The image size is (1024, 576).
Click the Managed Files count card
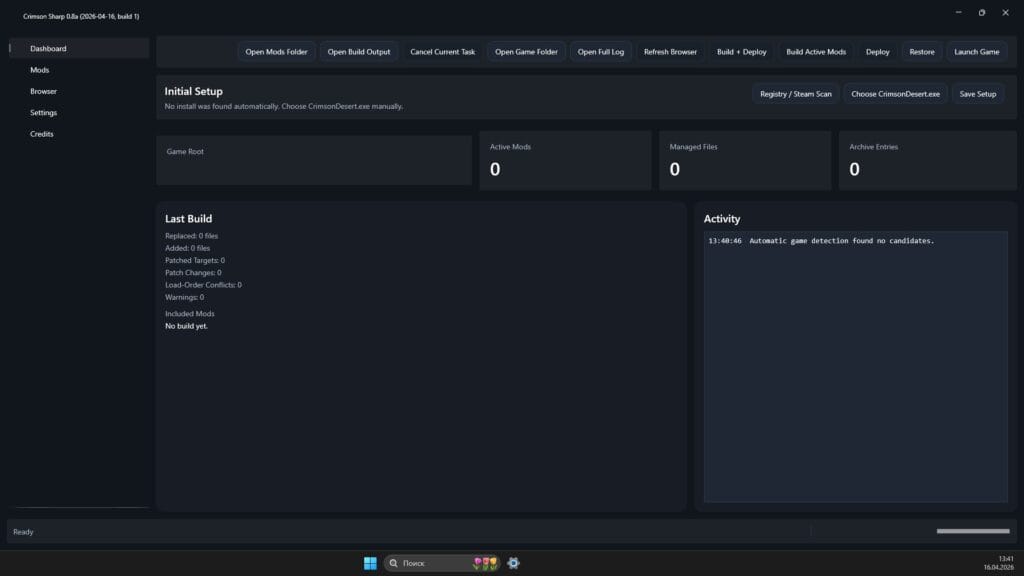pyautogui.click(x=745, y=160)
